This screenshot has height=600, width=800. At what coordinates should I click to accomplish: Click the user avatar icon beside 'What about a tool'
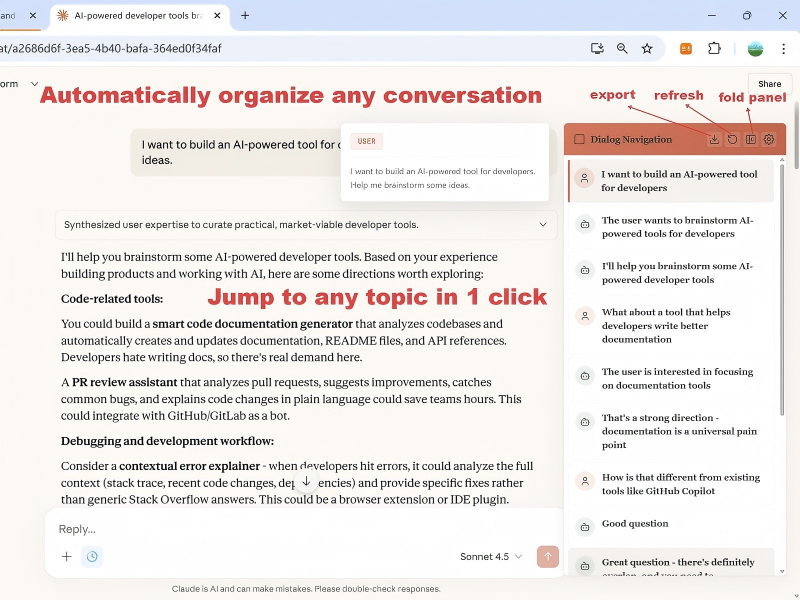585,316
